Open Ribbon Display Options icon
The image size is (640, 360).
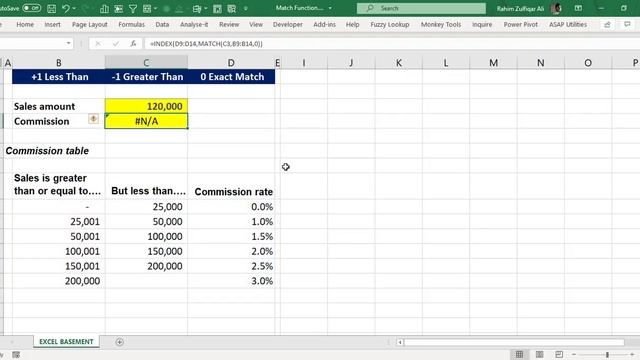tap(578, 8)
